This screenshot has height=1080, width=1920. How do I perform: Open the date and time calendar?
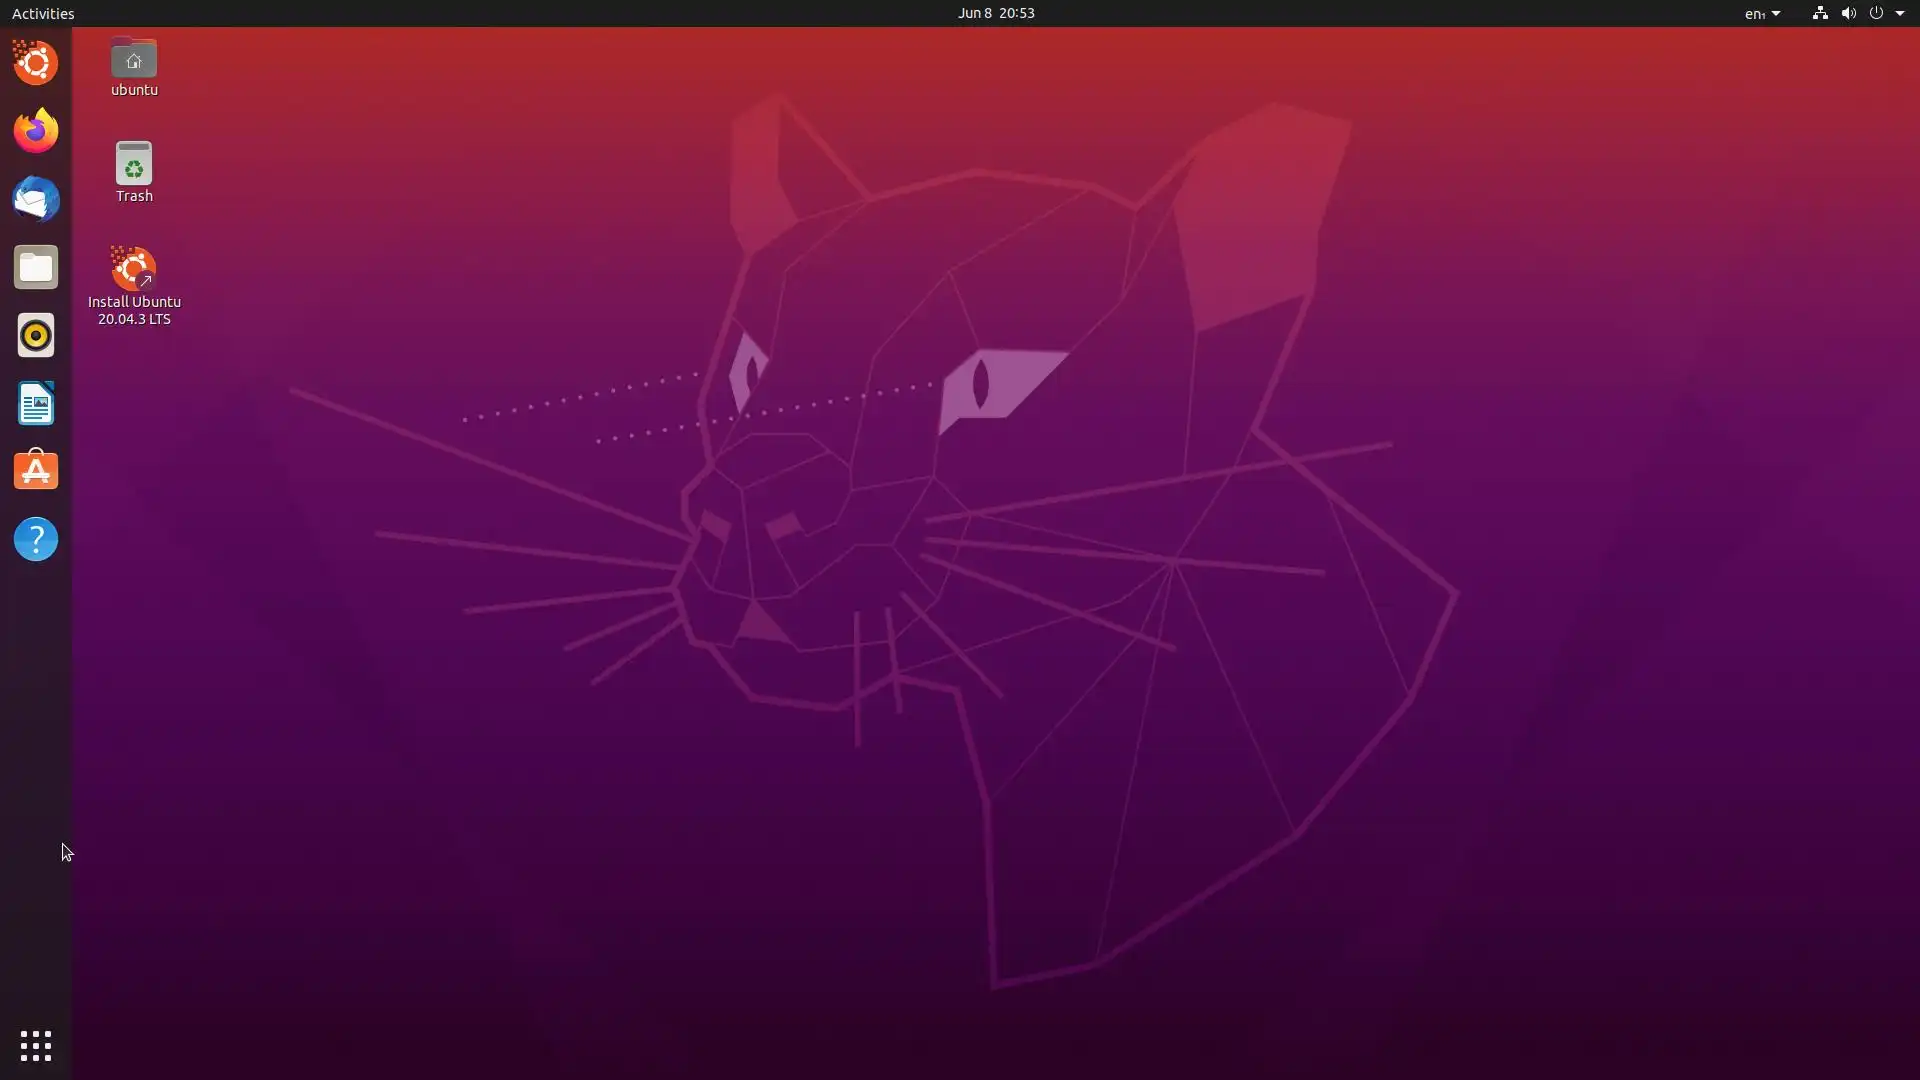point(995,13)
